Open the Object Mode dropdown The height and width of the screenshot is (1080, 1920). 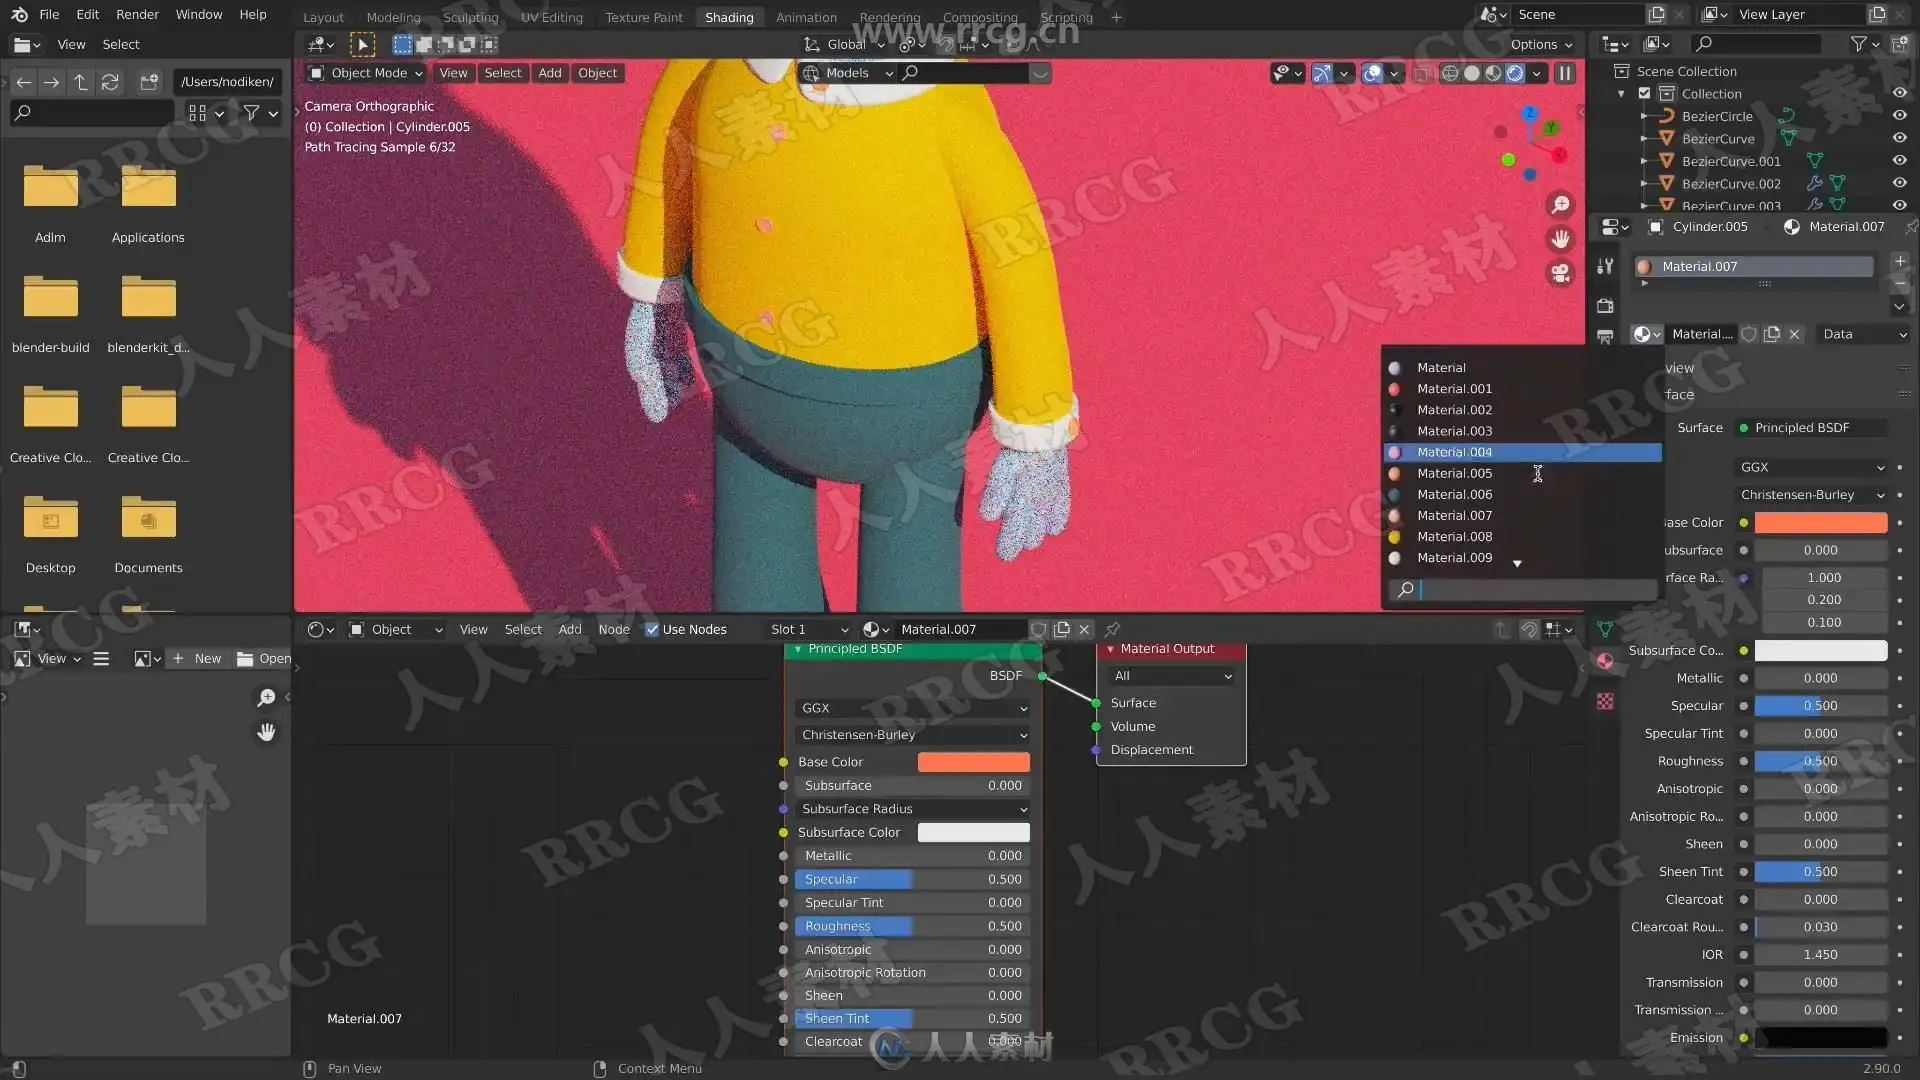point(366,73)
